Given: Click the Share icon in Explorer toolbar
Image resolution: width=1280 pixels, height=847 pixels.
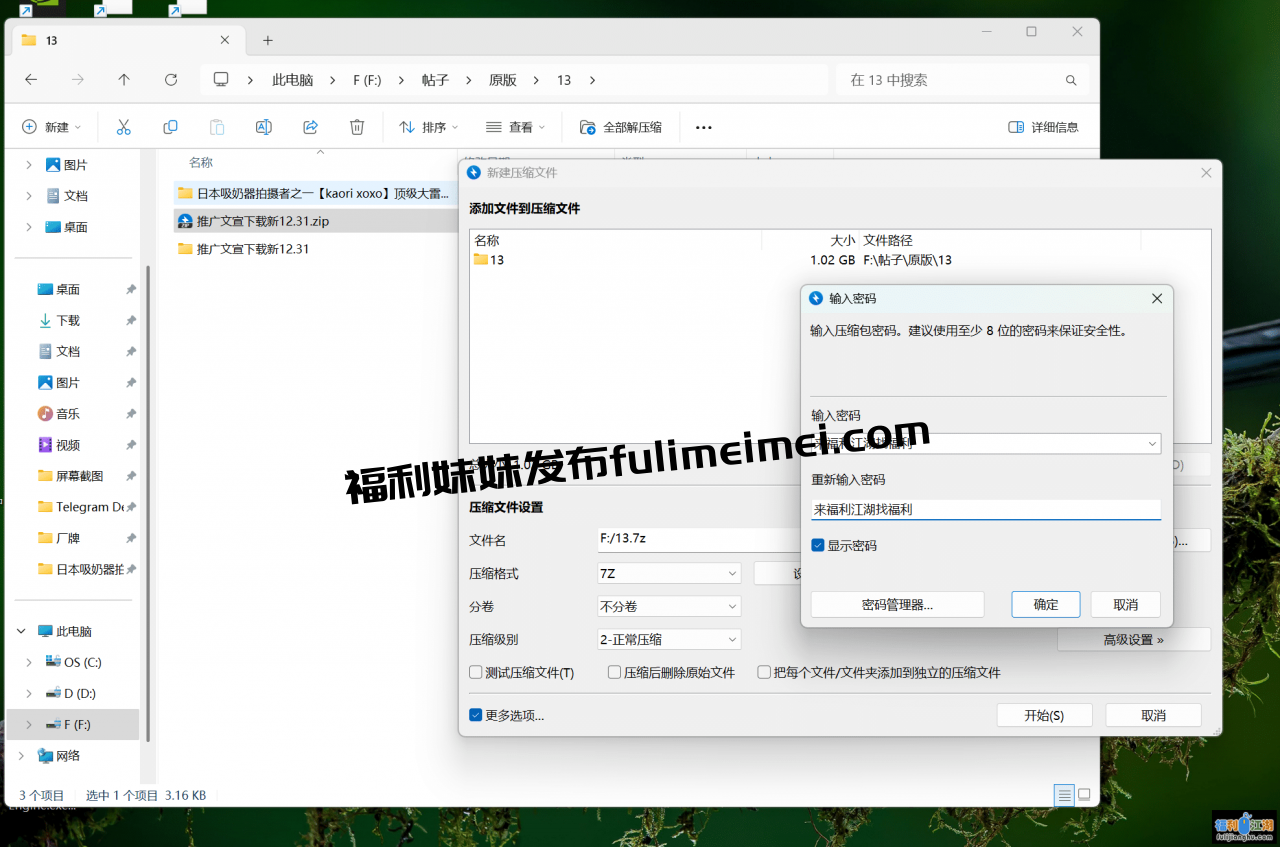Looking at the screenshot, I should point(310,127).
